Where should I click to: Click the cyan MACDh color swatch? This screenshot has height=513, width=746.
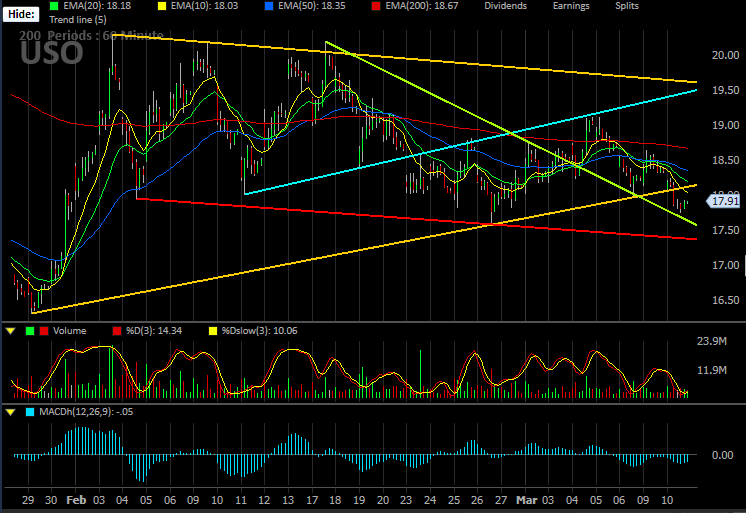(x=30, y=412)
